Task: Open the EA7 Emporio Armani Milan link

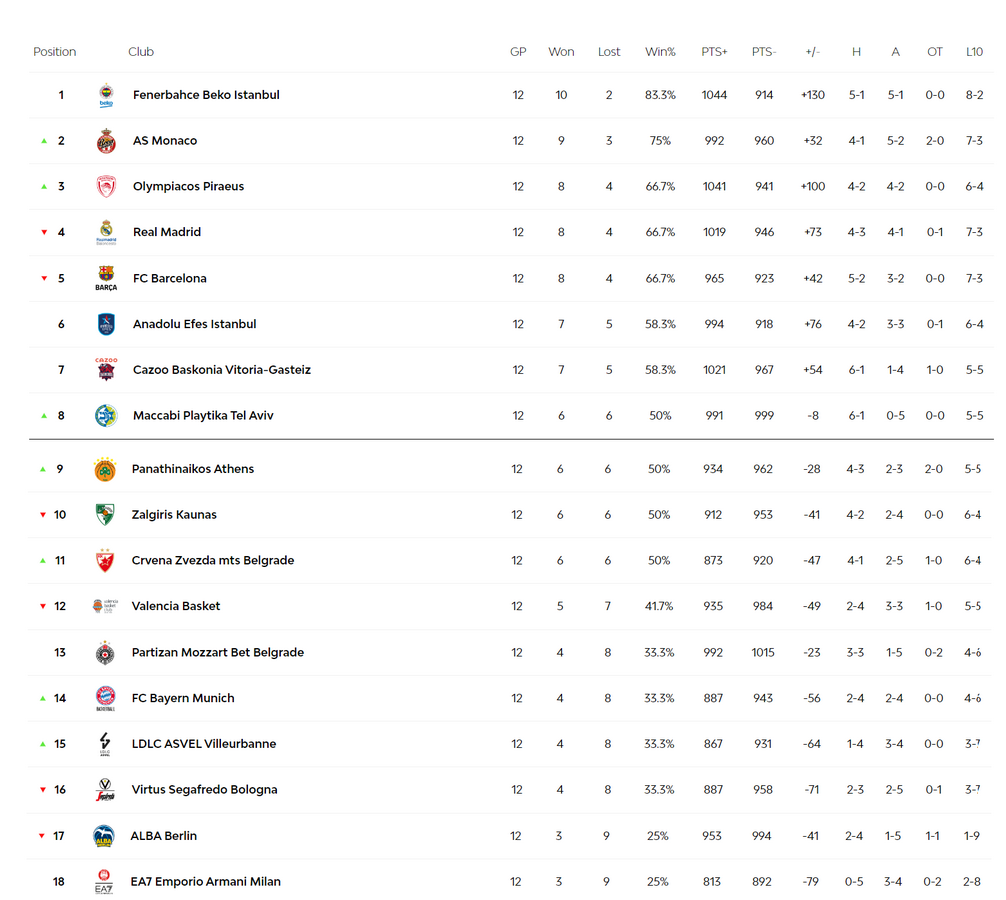Action: pos(205,881)
